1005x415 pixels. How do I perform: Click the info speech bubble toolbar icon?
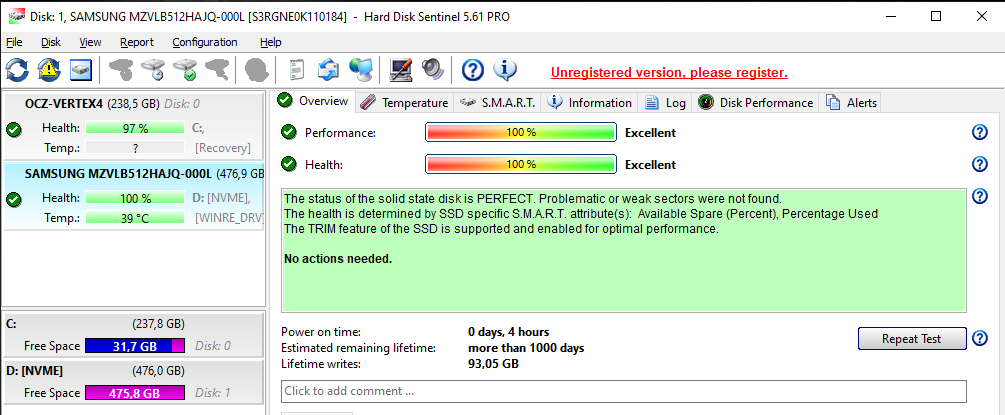(x=504, y=69)
